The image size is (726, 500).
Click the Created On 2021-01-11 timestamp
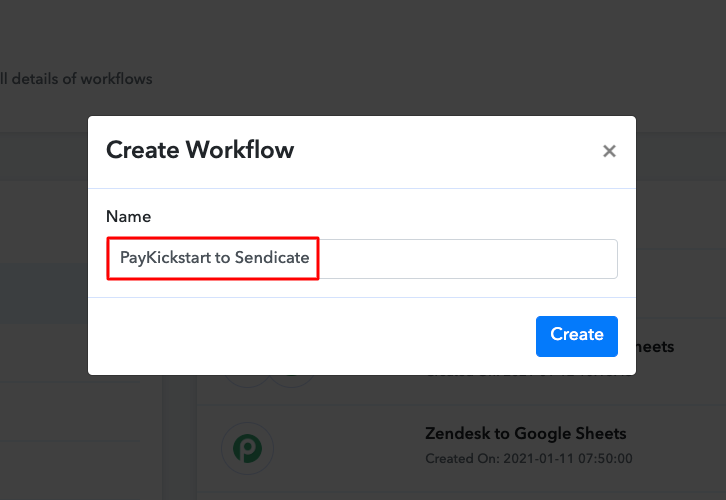tap(529, 458)
